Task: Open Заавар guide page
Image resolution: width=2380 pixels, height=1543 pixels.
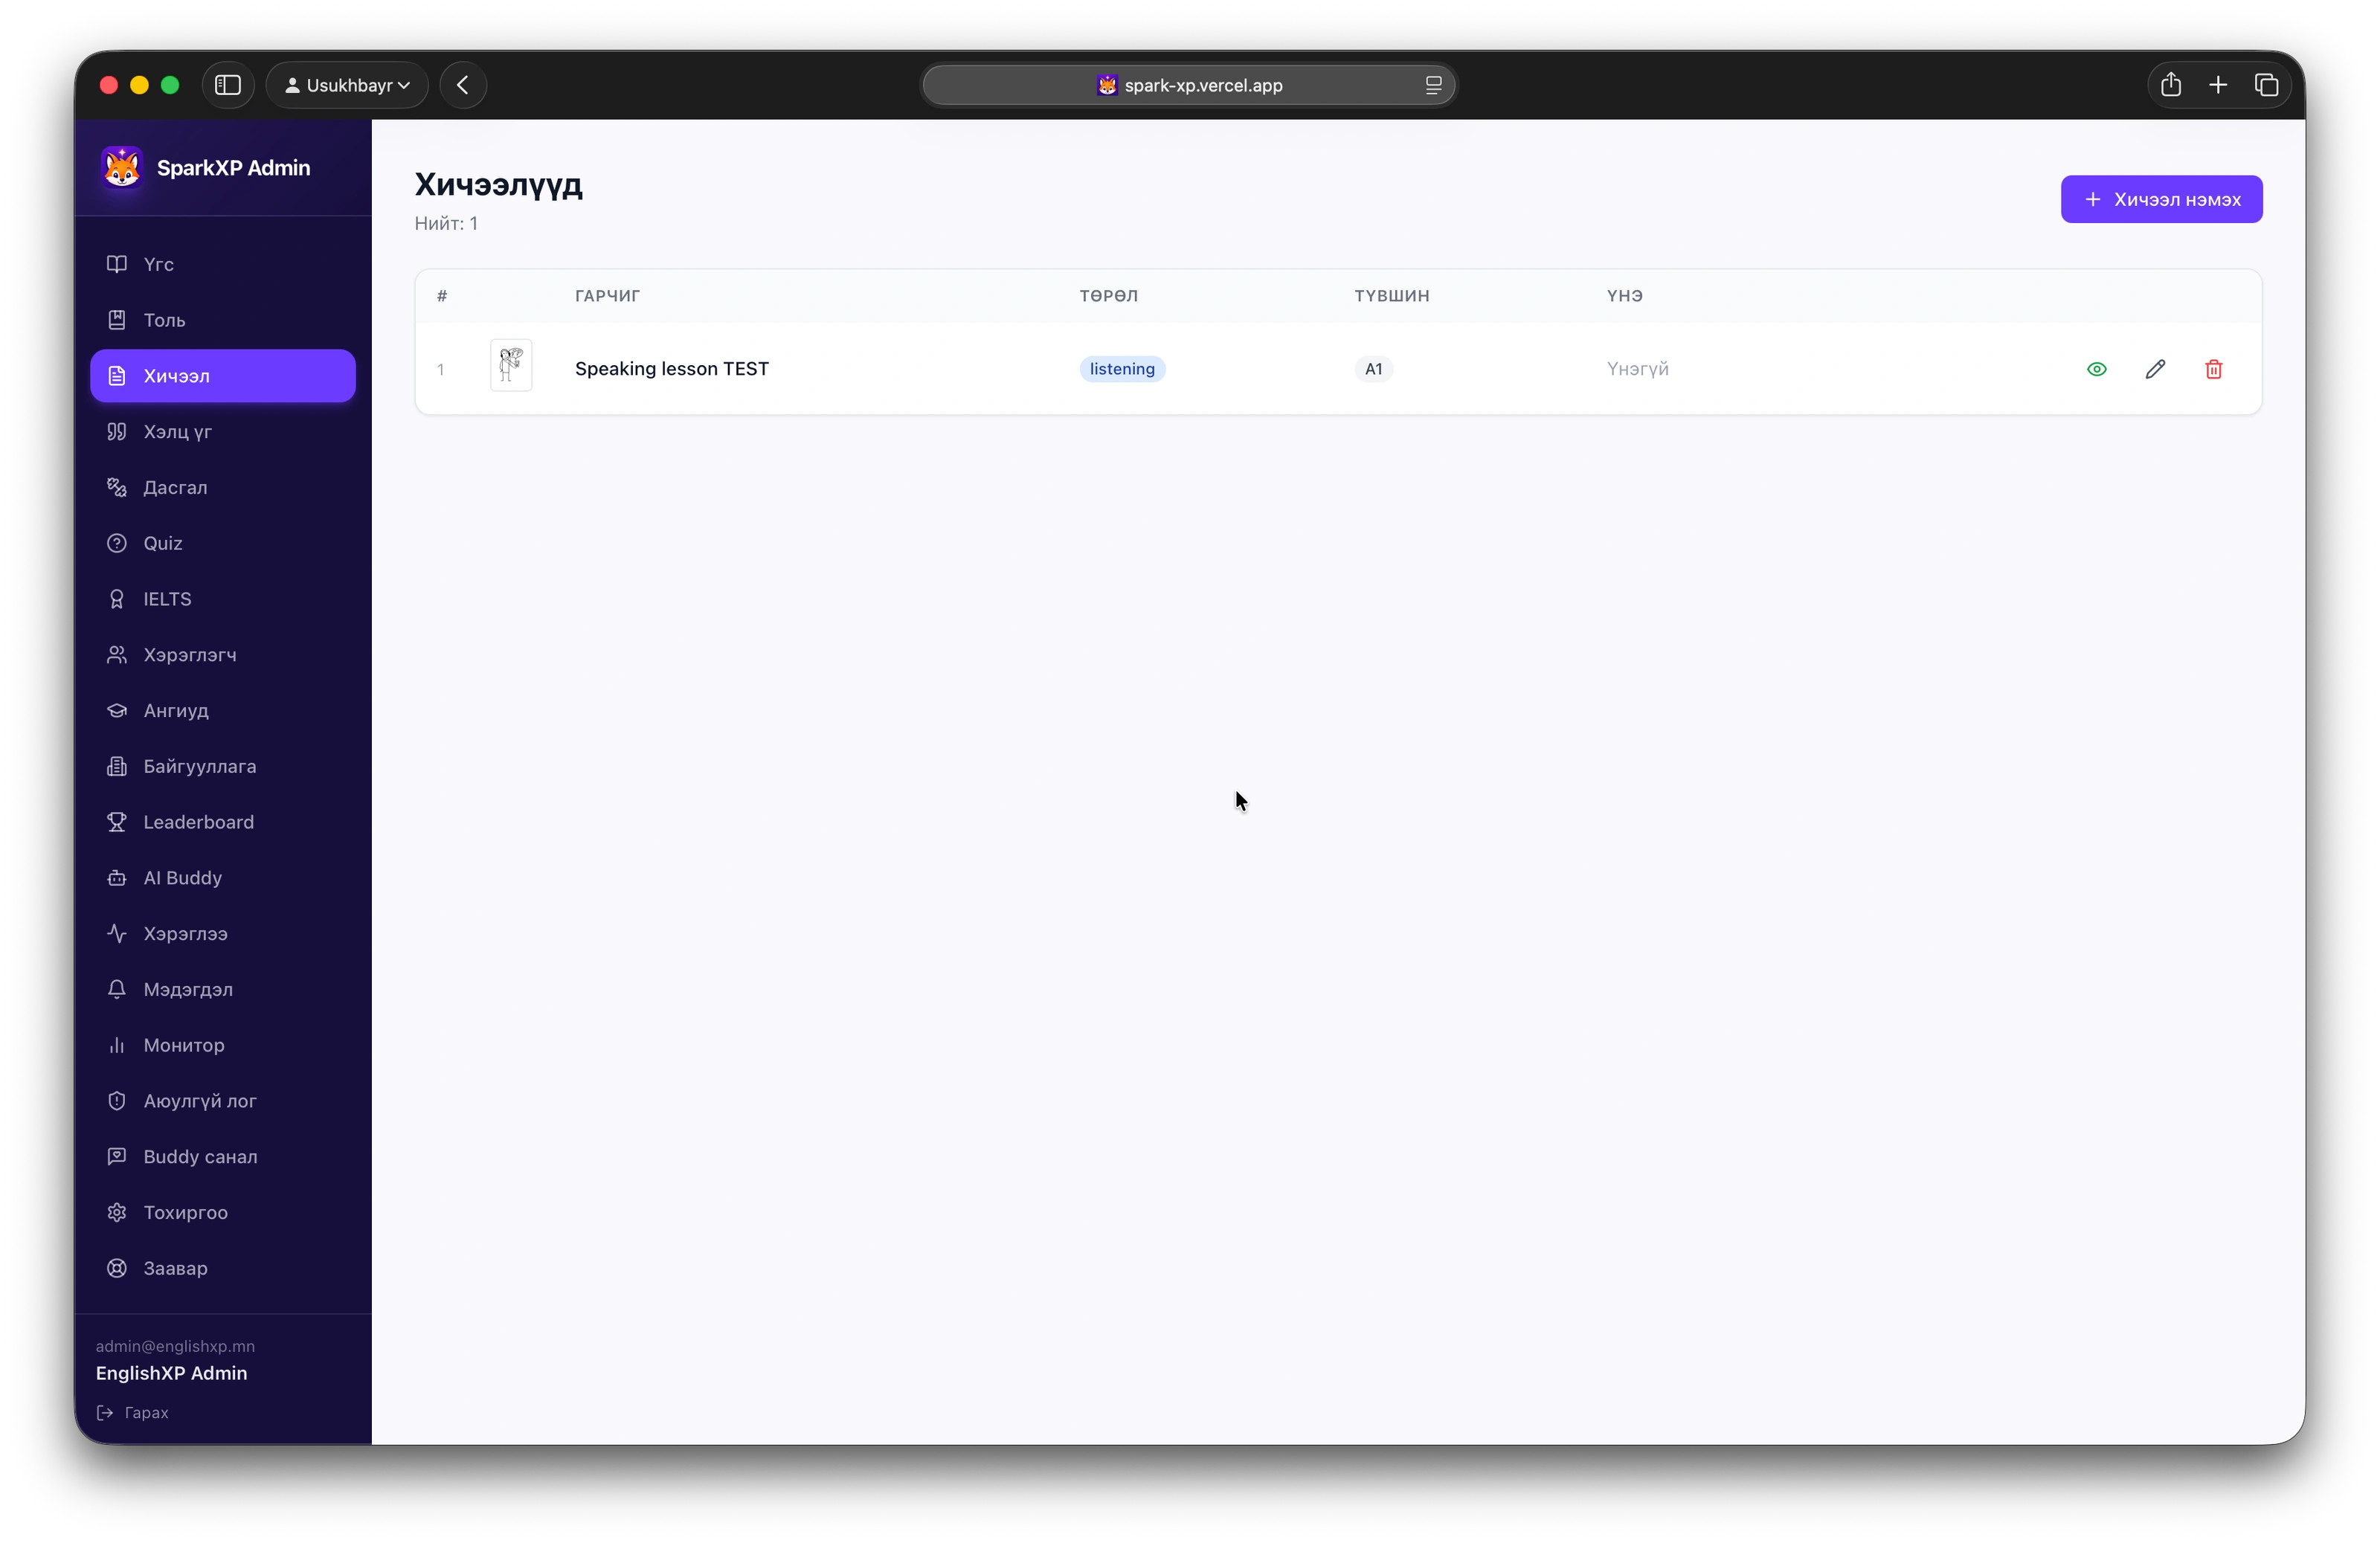Action: 222,1268
